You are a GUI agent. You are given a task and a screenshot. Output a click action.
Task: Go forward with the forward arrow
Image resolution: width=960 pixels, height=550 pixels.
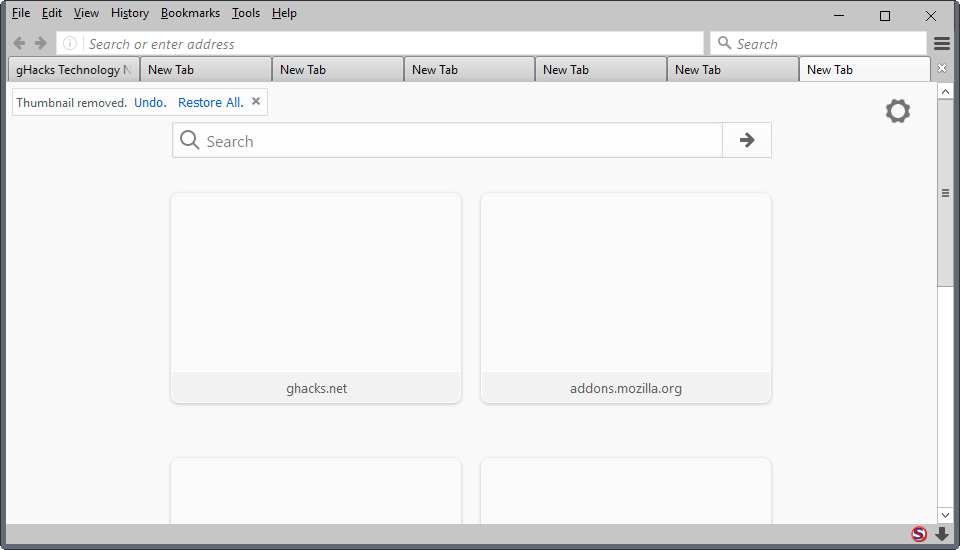pyautogui.click(x=40, y=43)
